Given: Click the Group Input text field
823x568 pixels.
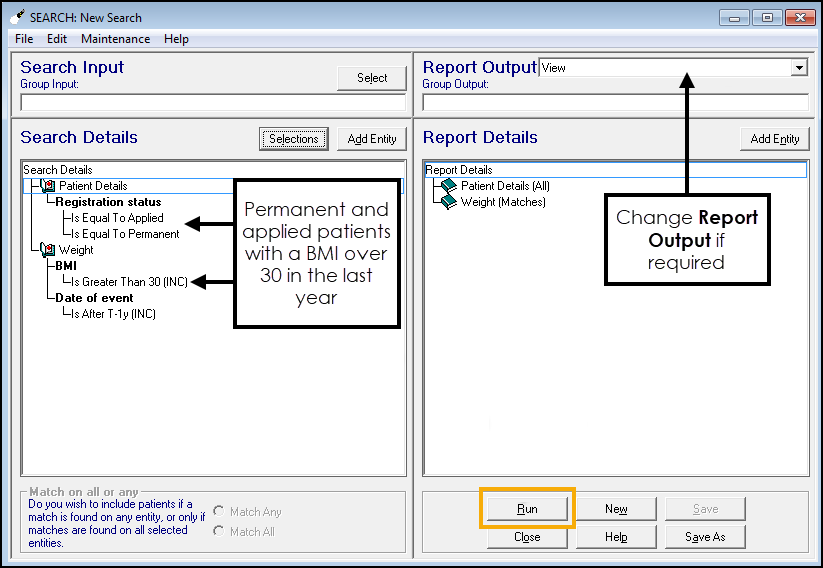Looking at the screenshot, I should (x=213, y=102).
